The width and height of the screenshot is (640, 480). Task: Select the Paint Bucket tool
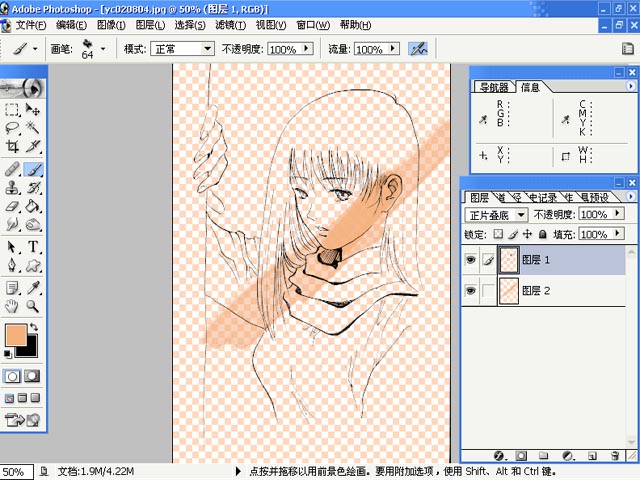33,206
